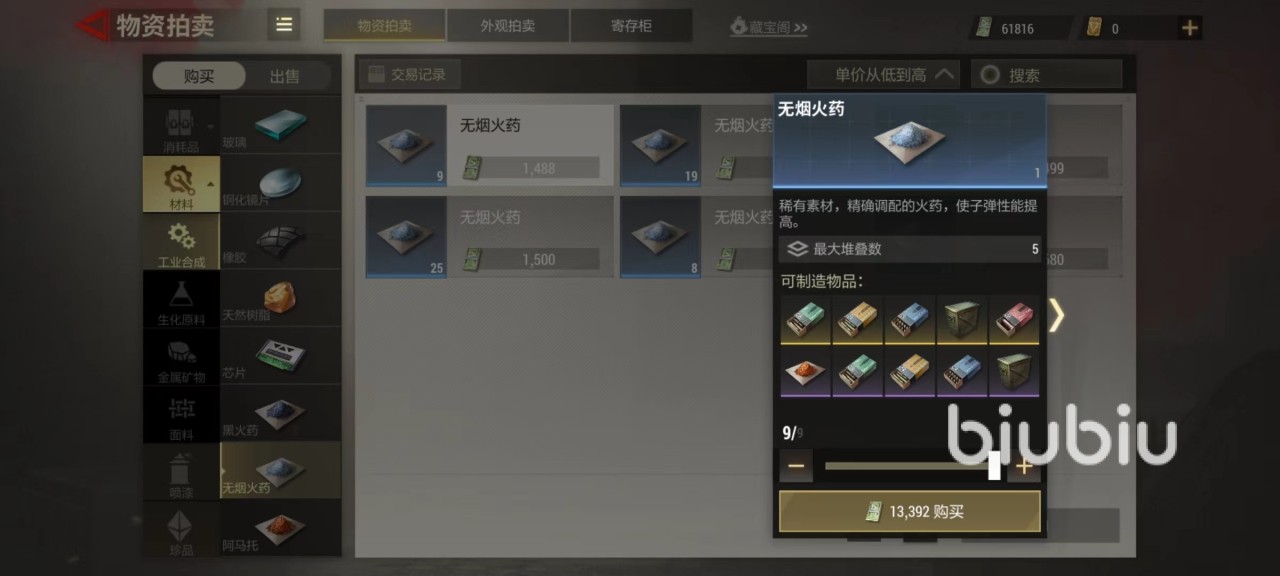Viewport: 1280px width, 576px height.
Task: Click the plus icon to add currency
Action: [x=1190, y=28]
